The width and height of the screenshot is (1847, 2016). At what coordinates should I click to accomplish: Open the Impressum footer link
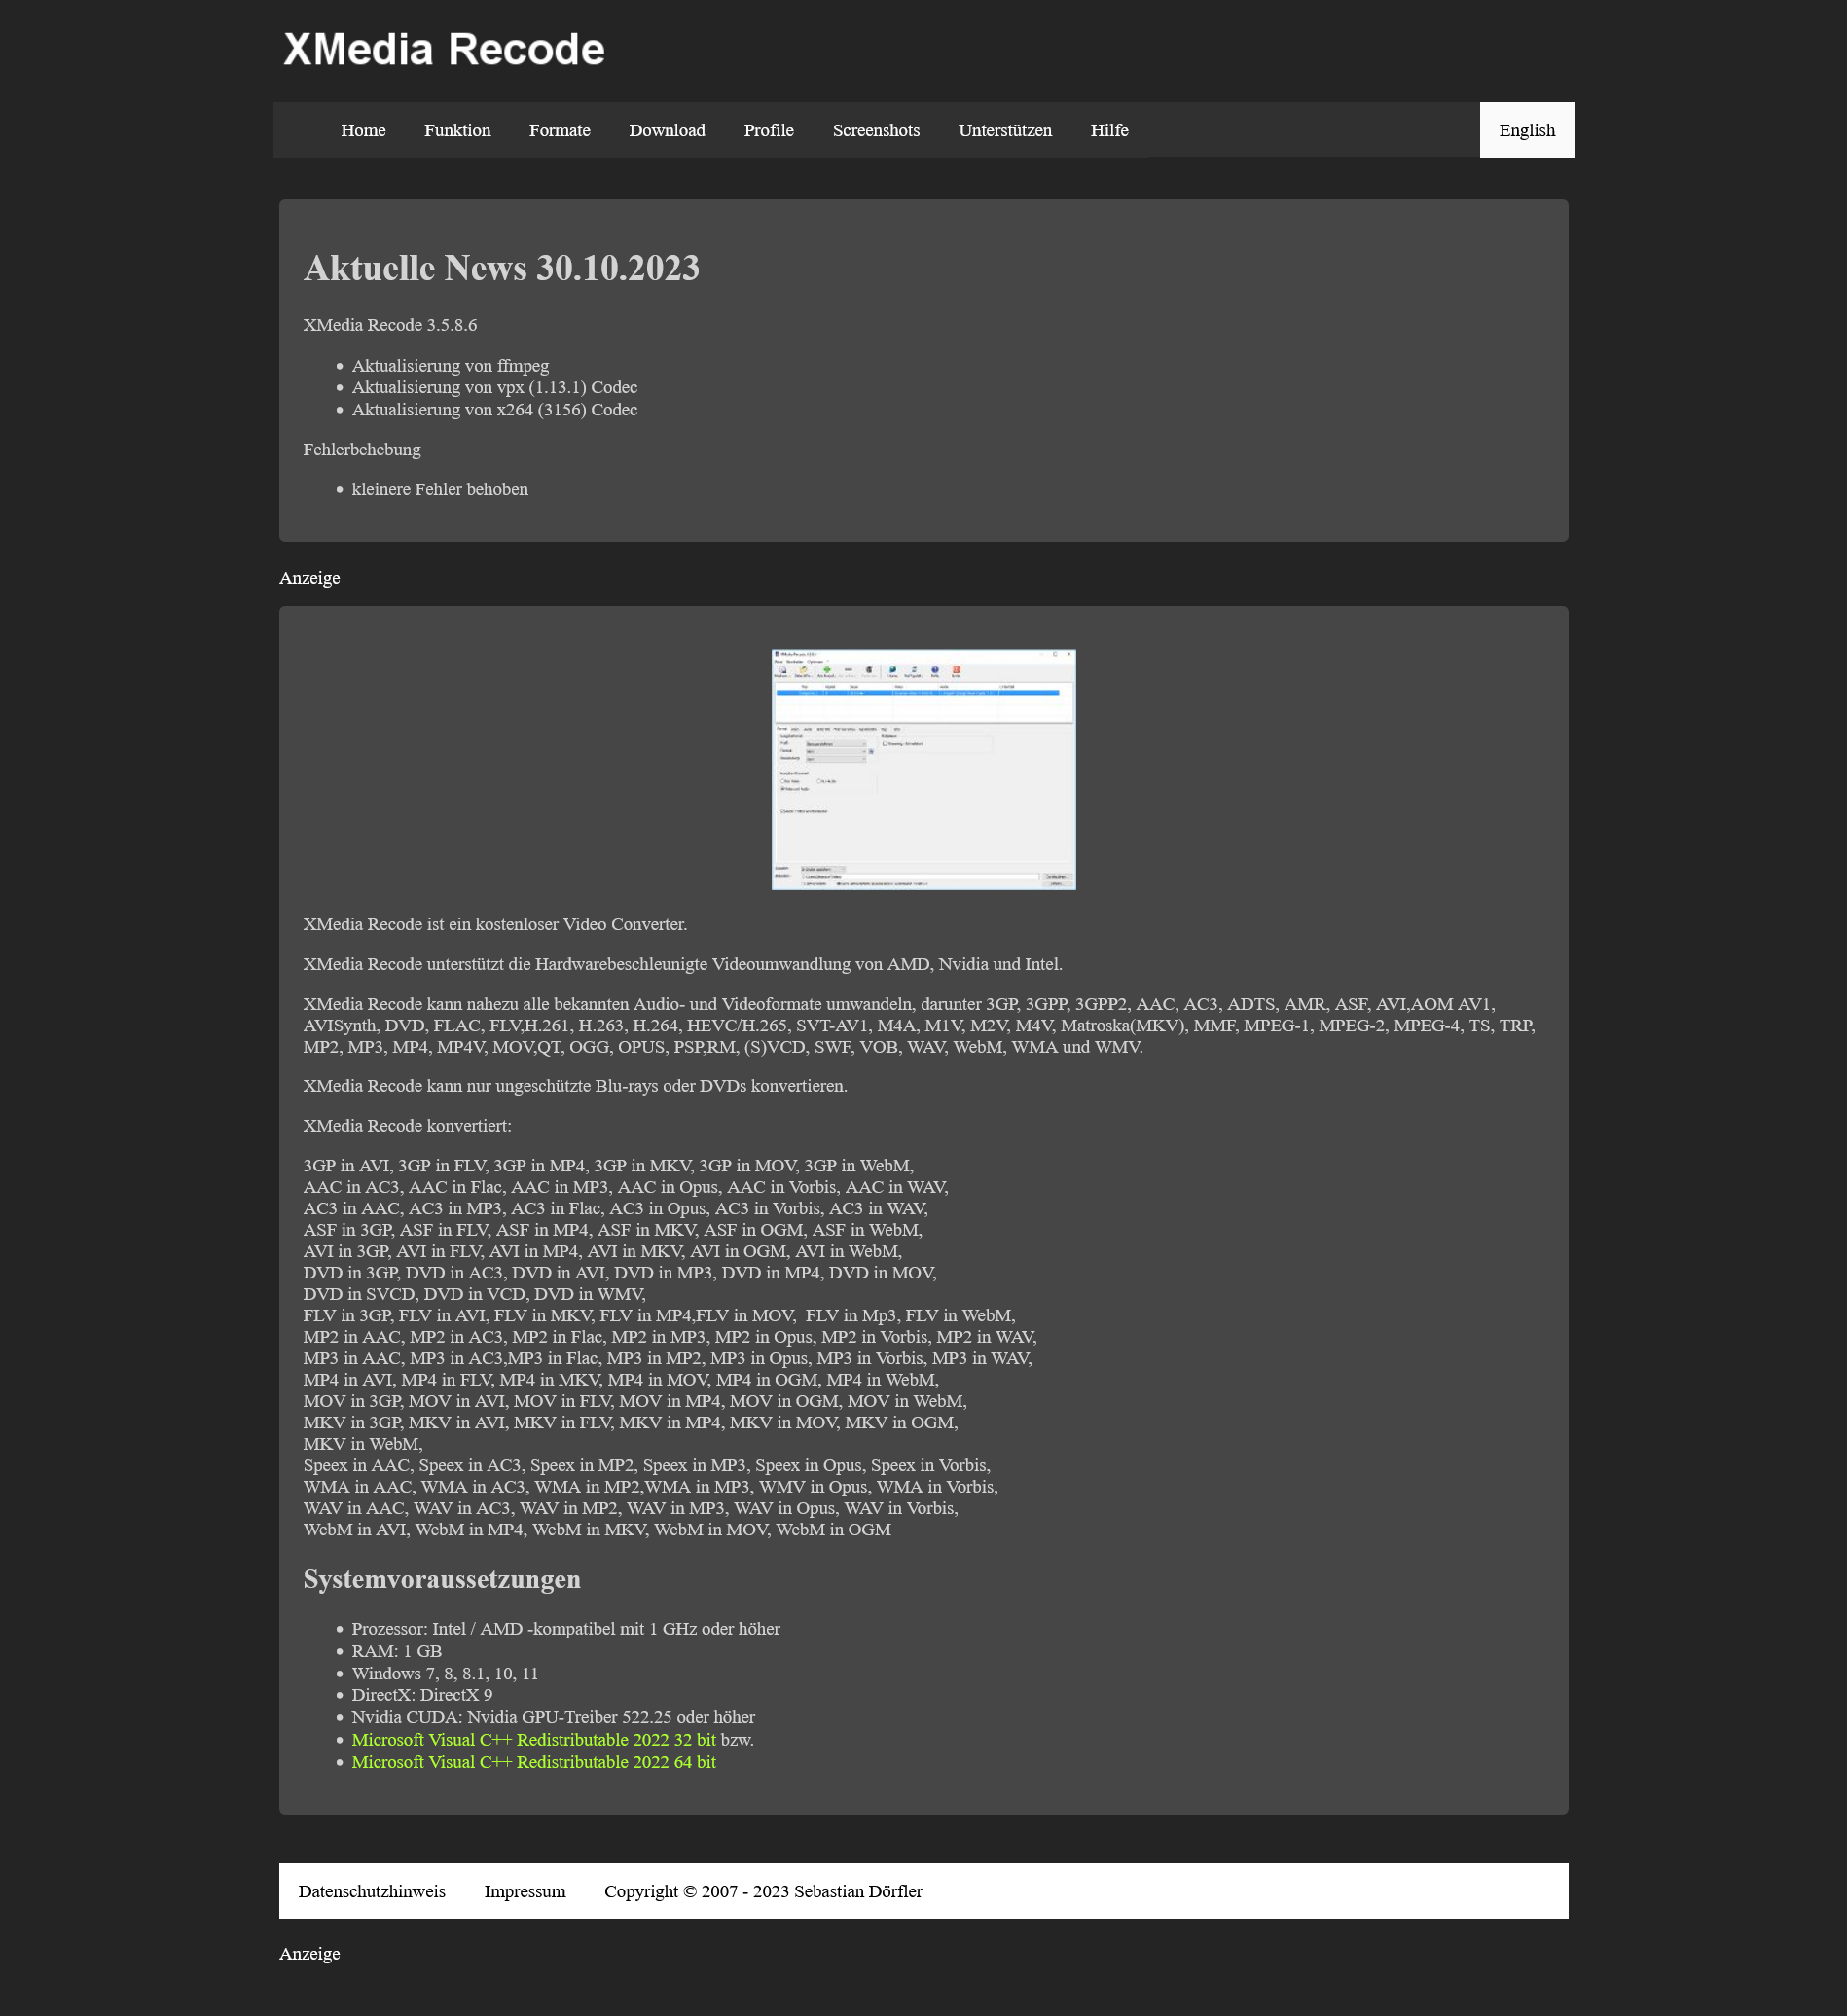pos(524,1890)
